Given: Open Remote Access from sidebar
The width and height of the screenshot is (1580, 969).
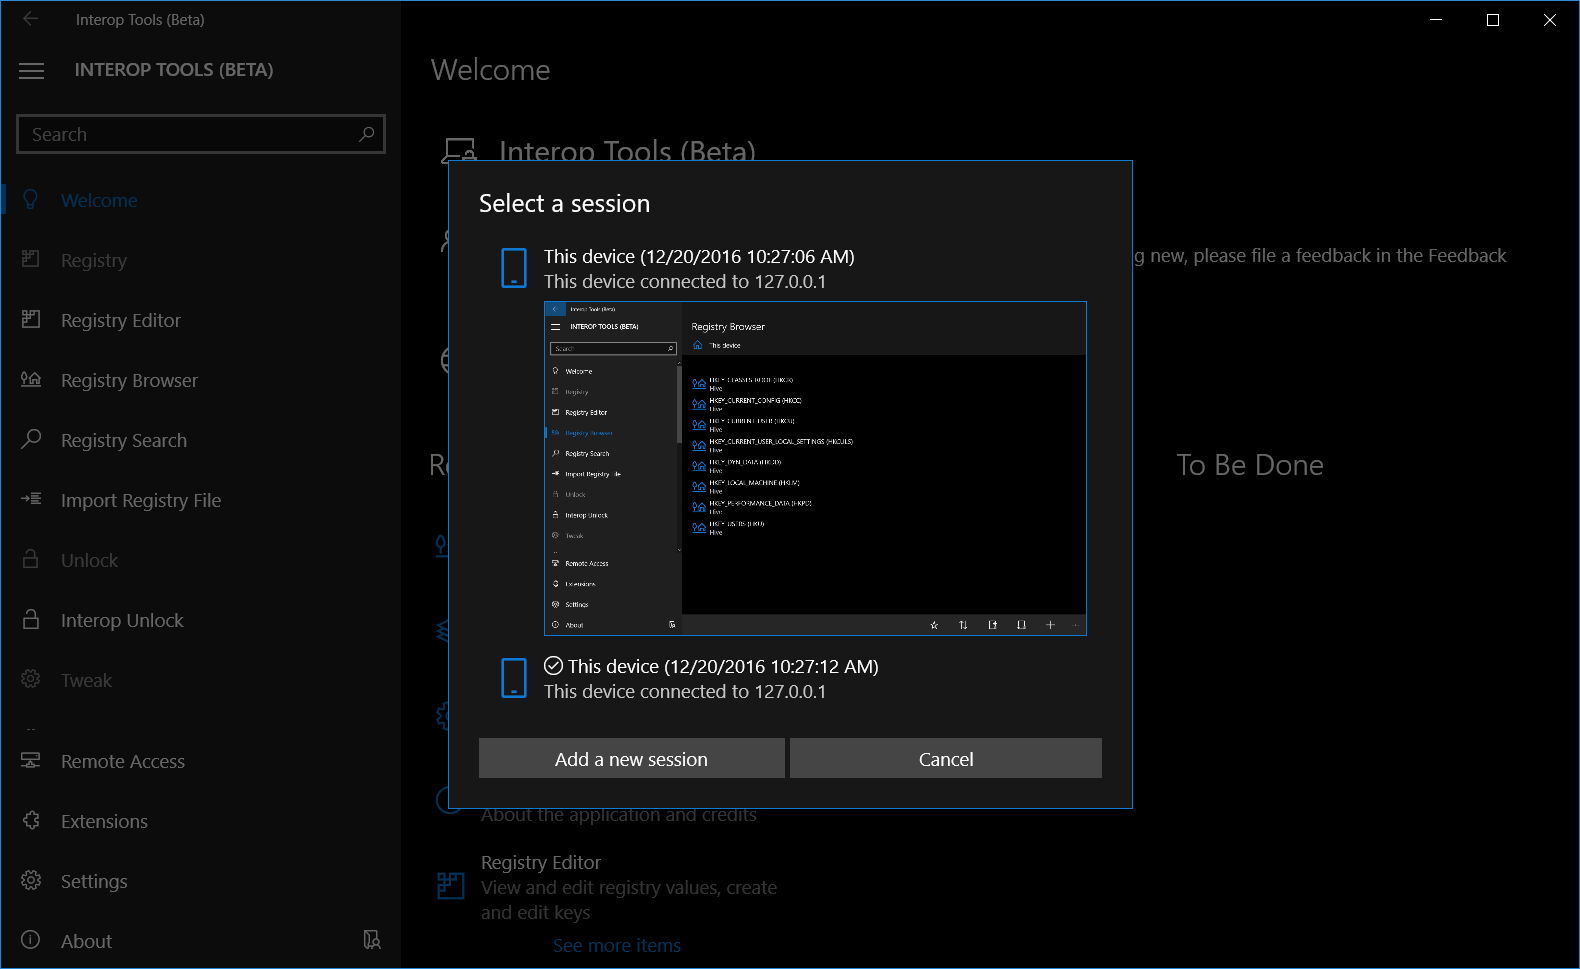Looking at the screenshot, I should 200,761.
